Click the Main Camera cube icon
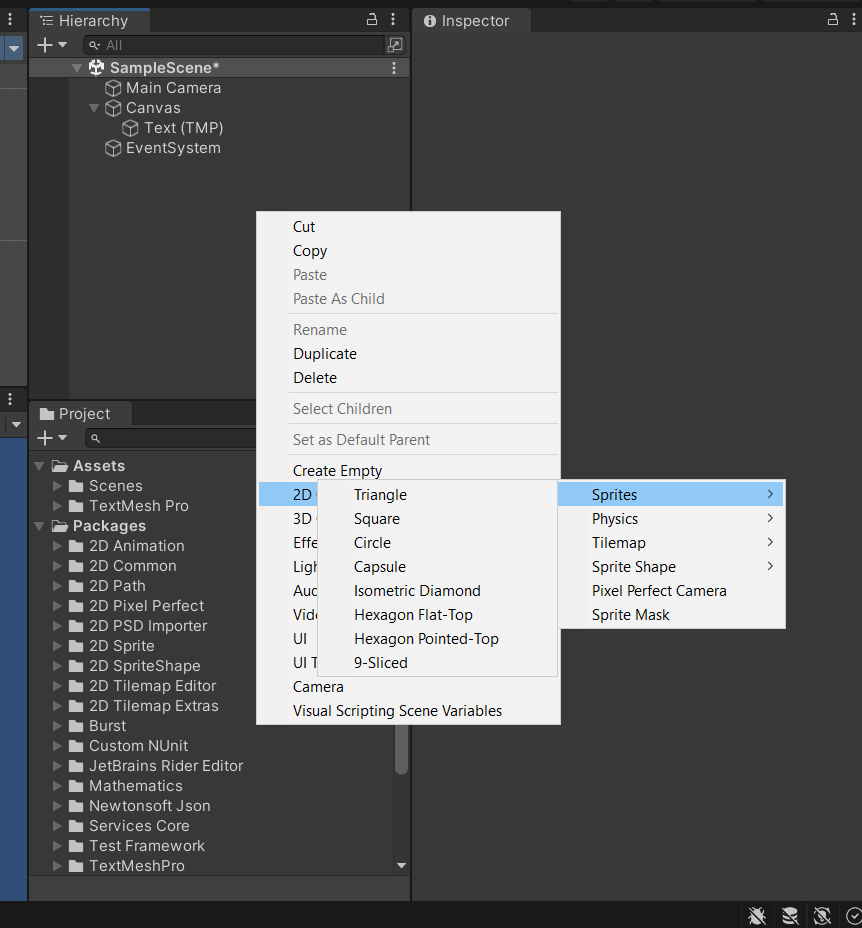Viewport: 862px width, 928px height. pos(113,88)
